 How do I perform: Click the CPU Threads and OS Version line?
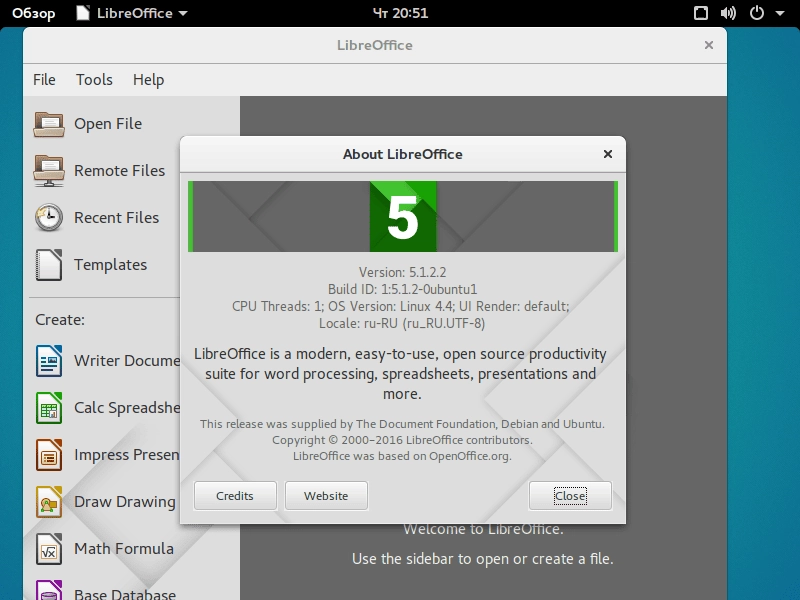401,306
